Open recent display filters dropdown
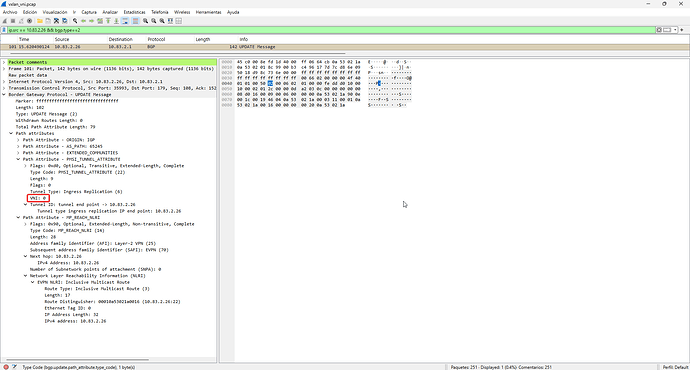This screenshot has width=690, height=370. point(675,30)
